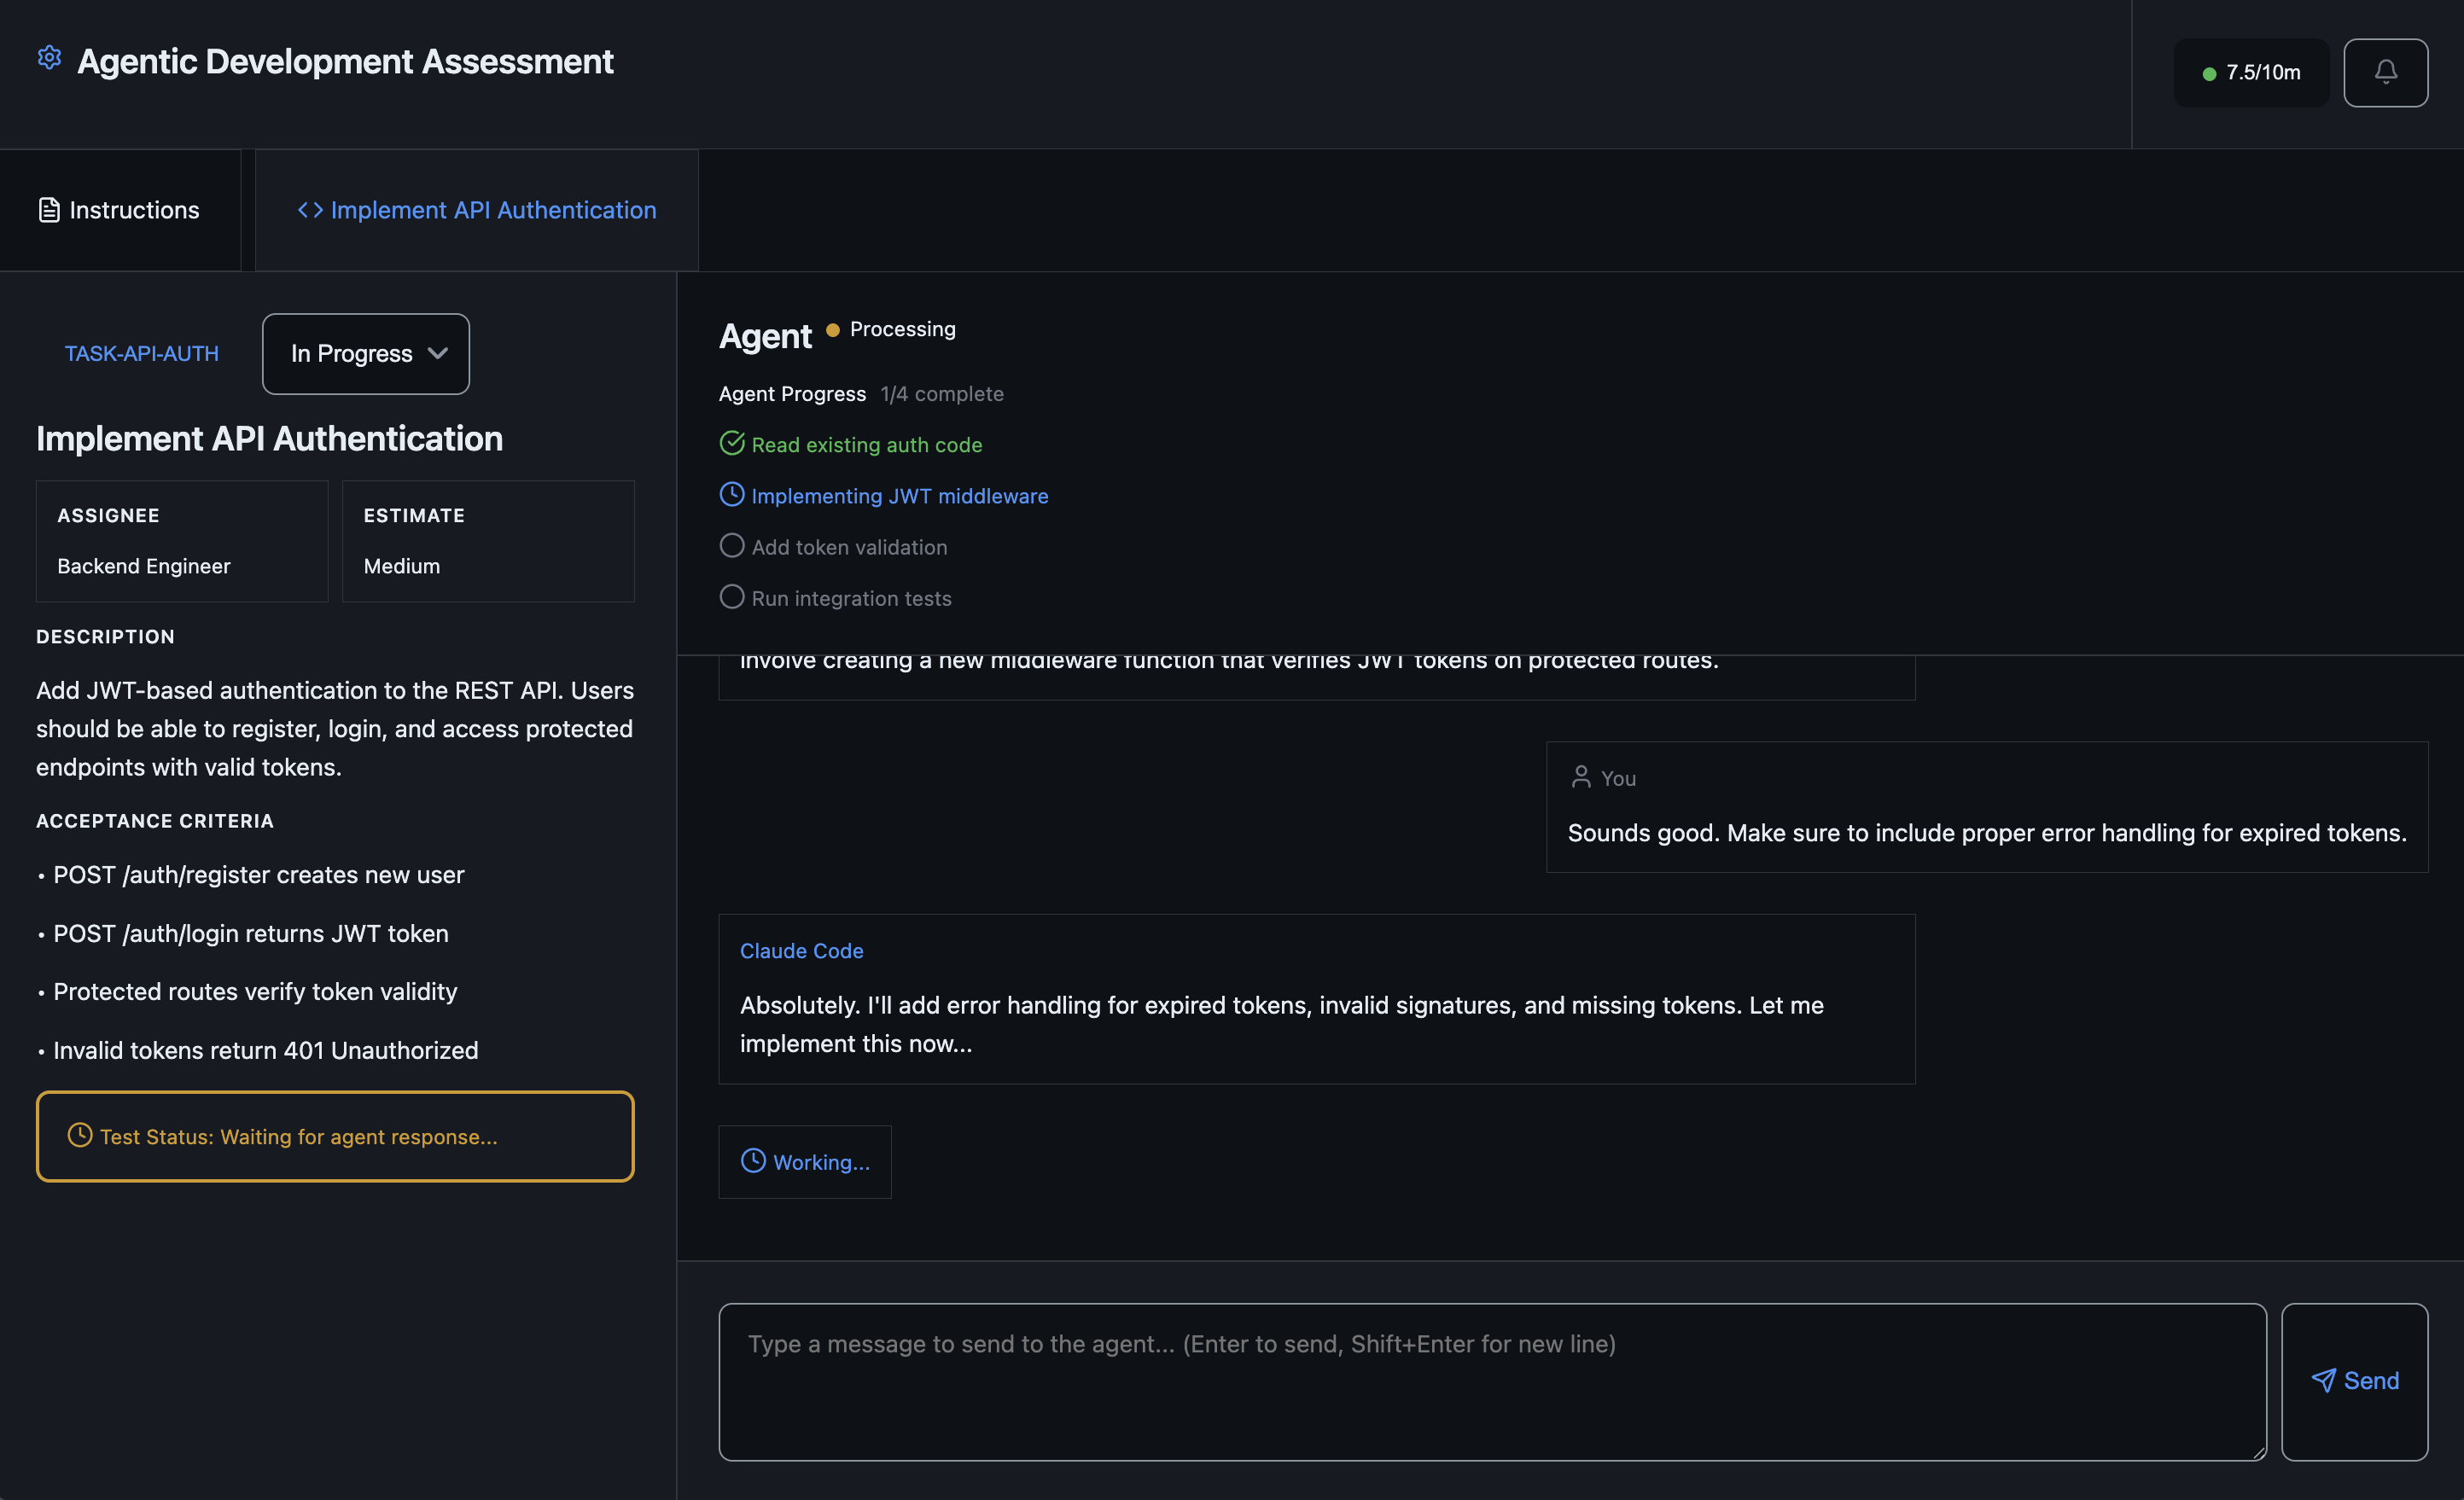Click the code brackets icon on the task tab
This screenshot has height=1500, width=2464.
click(x=310, y=210)
